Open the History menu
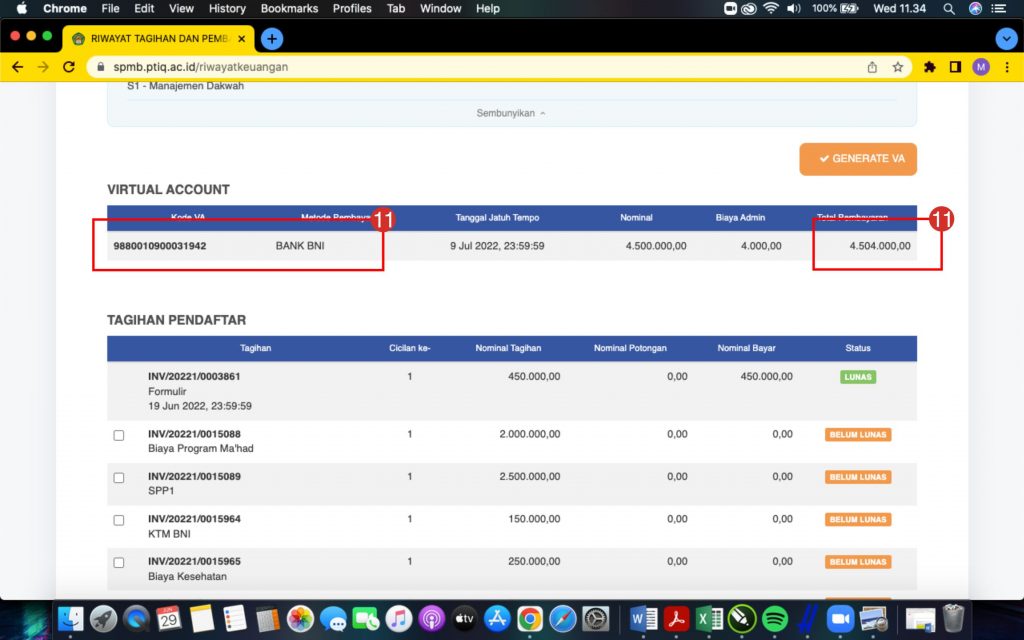Screen dimensions: 1024x640 227,8
